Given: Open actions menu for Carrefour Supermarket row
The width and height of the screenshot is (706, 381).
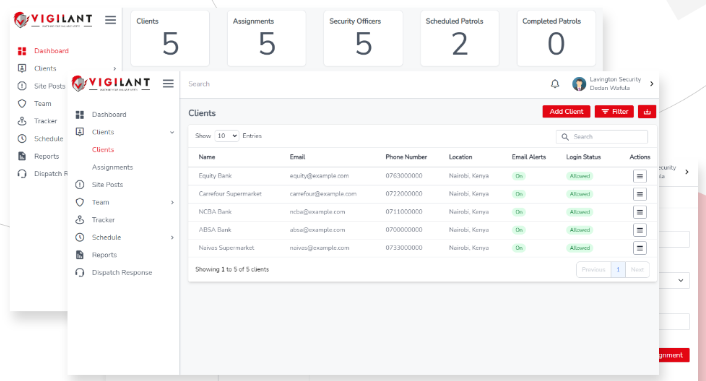Looking at the screenshot, I should tap(640, 194).
